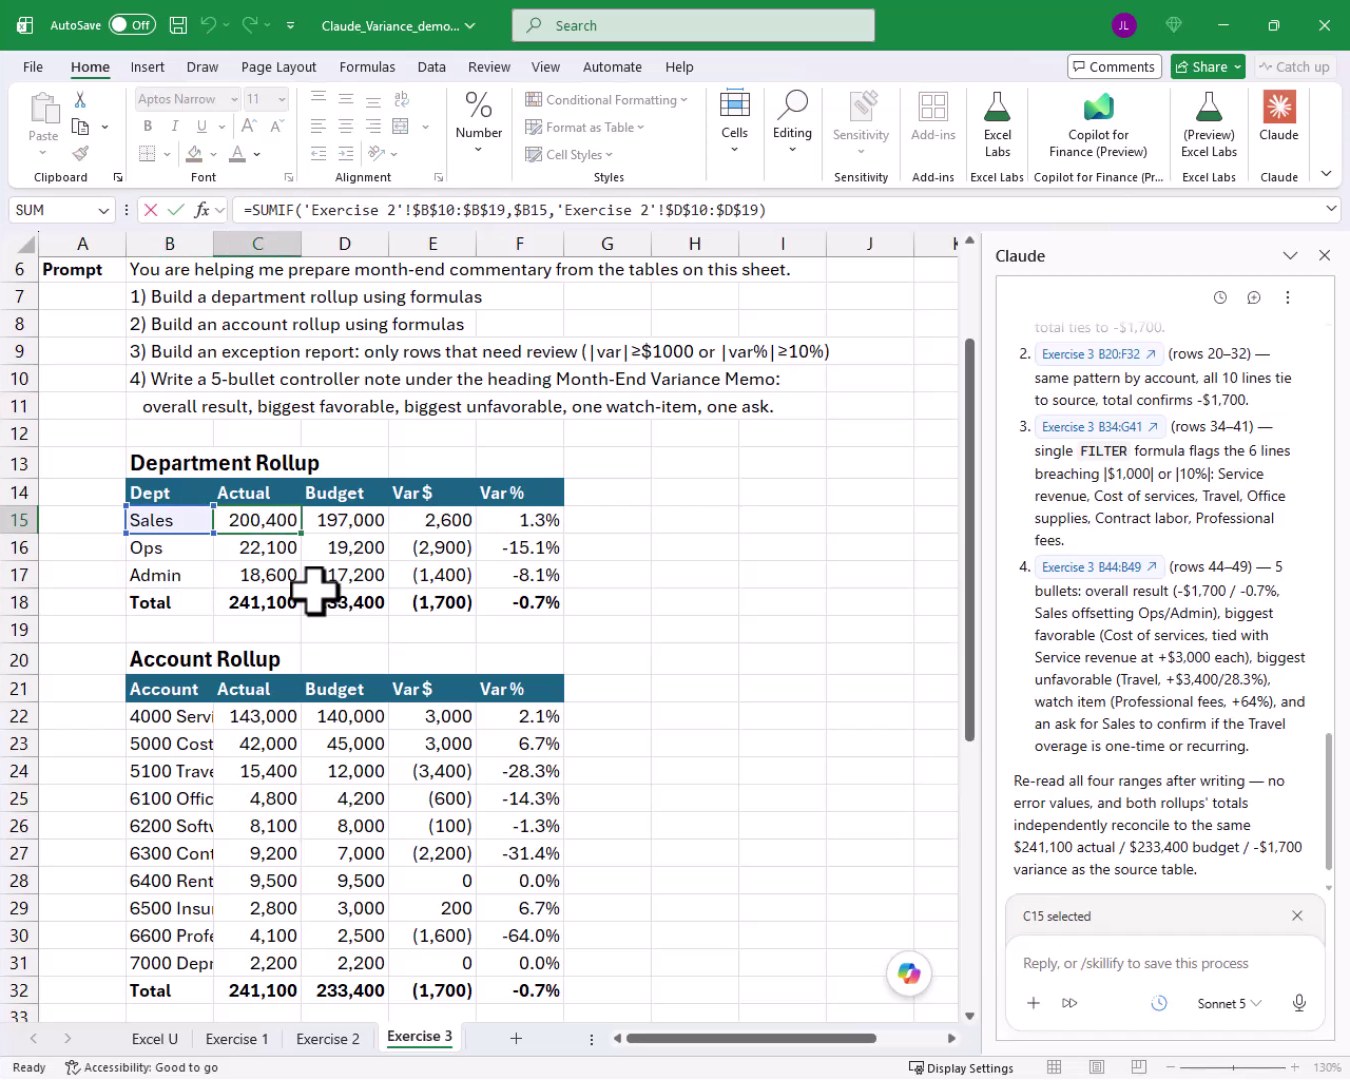This screenshot has height=1080, width=1350.
Task: Increase font size with the larger A icon
Action: click(249, 126)
